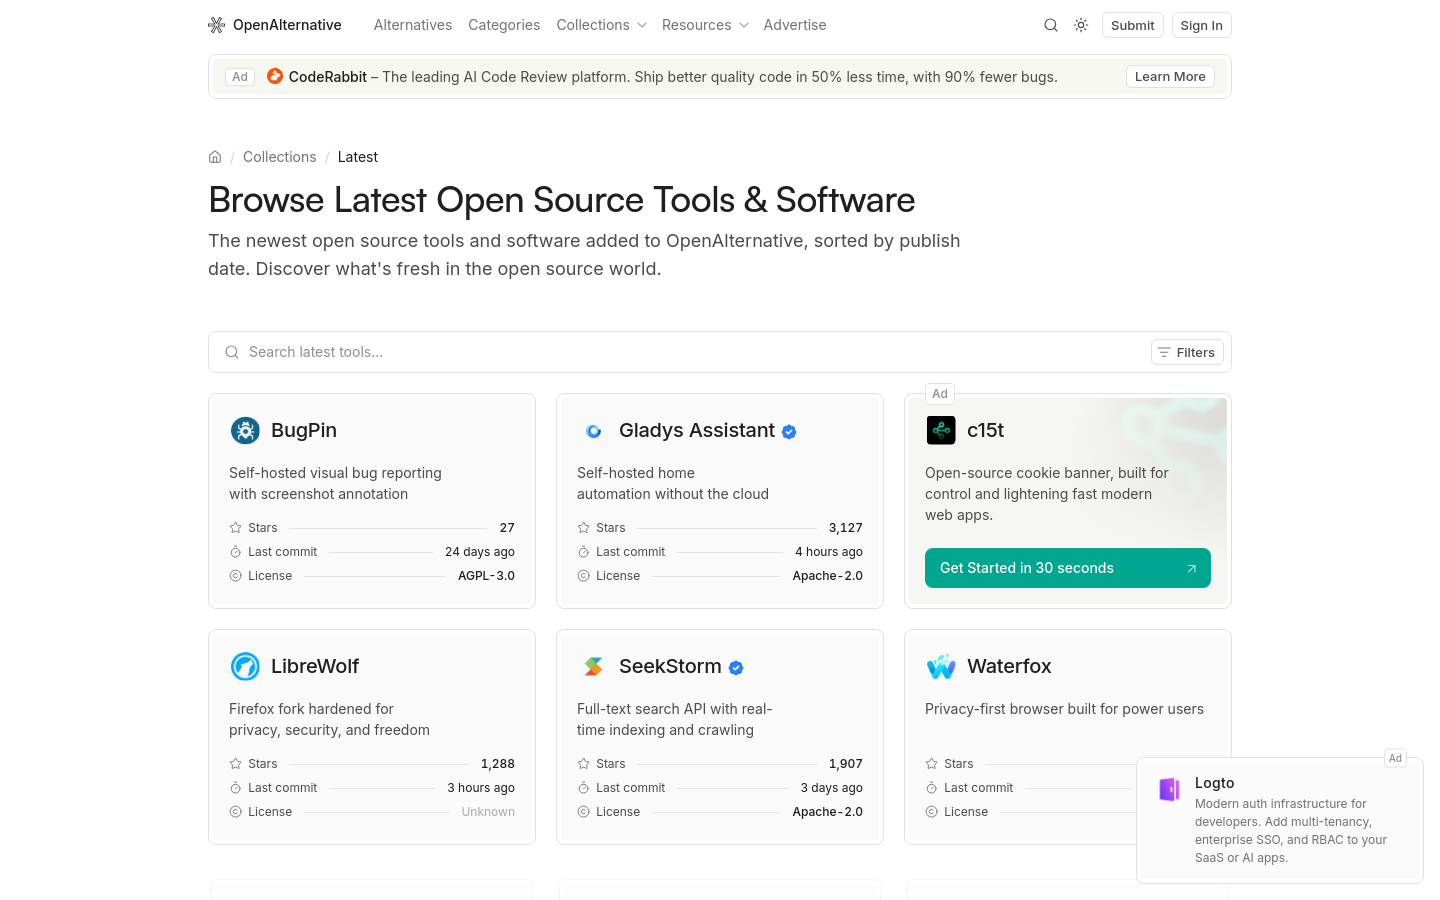This screenshot has width=1440, height=900.
Task: Click the AGPL-3.0 license value
Action: coord(486,576)
